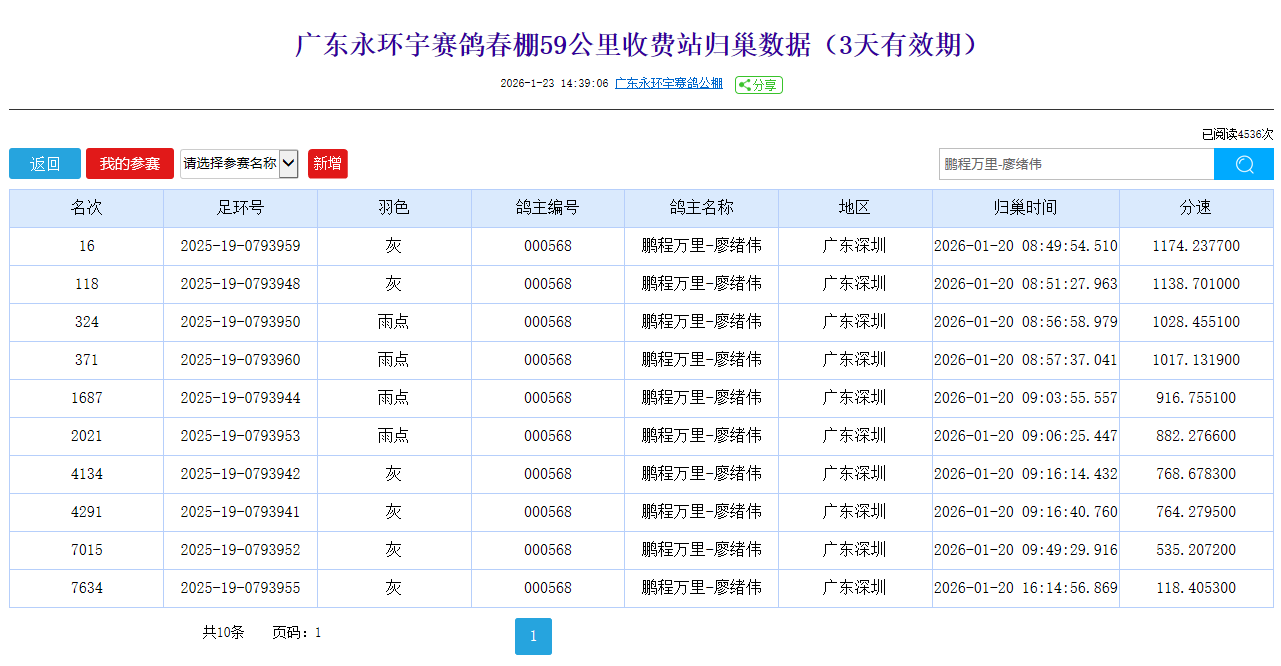1281x666 pixels.
Task: Click the 足环号 column header
Action: point(240,208)
